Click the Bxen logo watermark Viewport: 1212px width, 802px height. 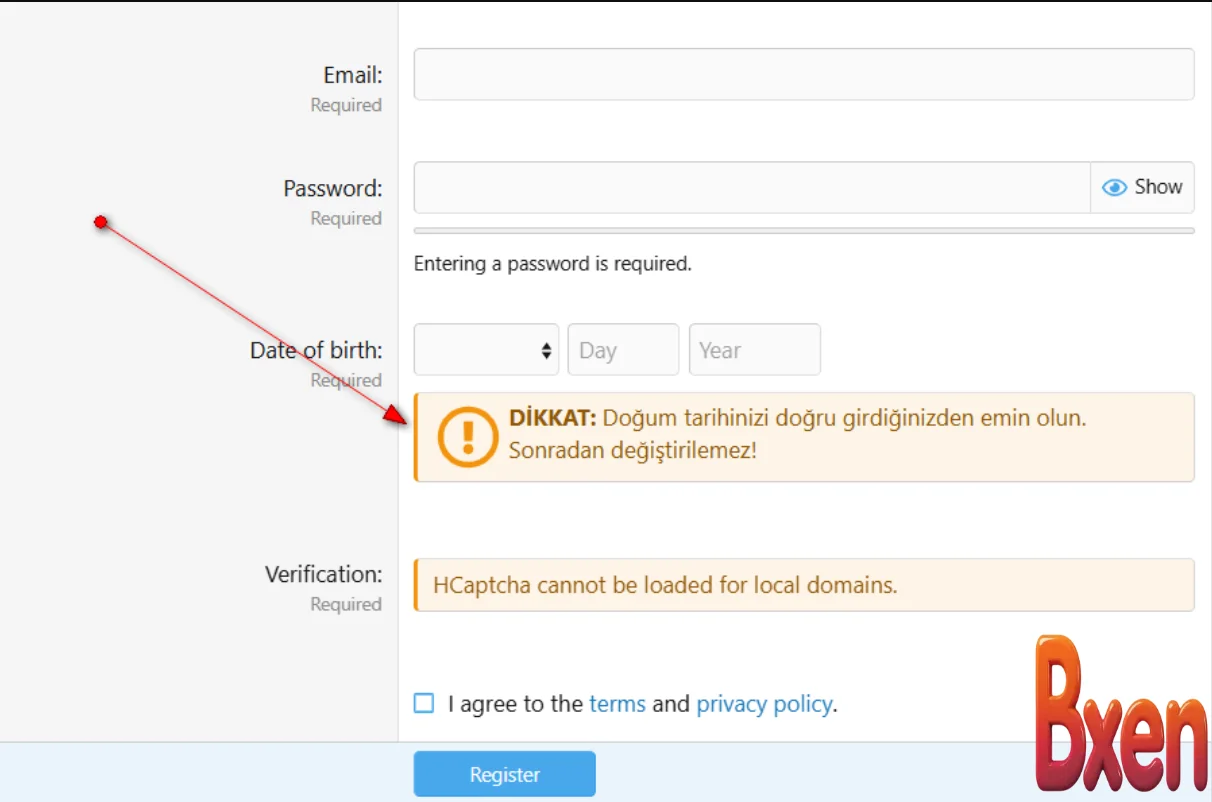coord(1120,716)
